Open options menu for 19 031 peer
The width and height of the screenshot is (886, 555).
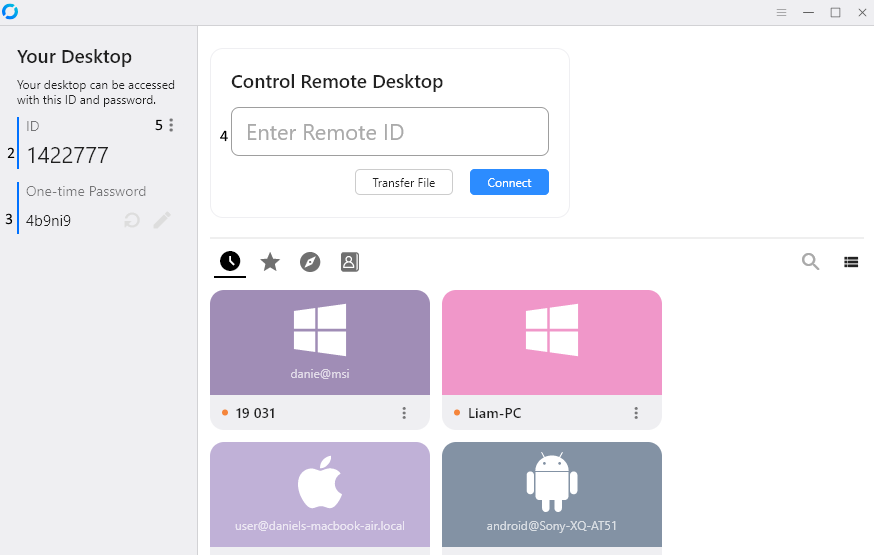(x=404, y=413)
